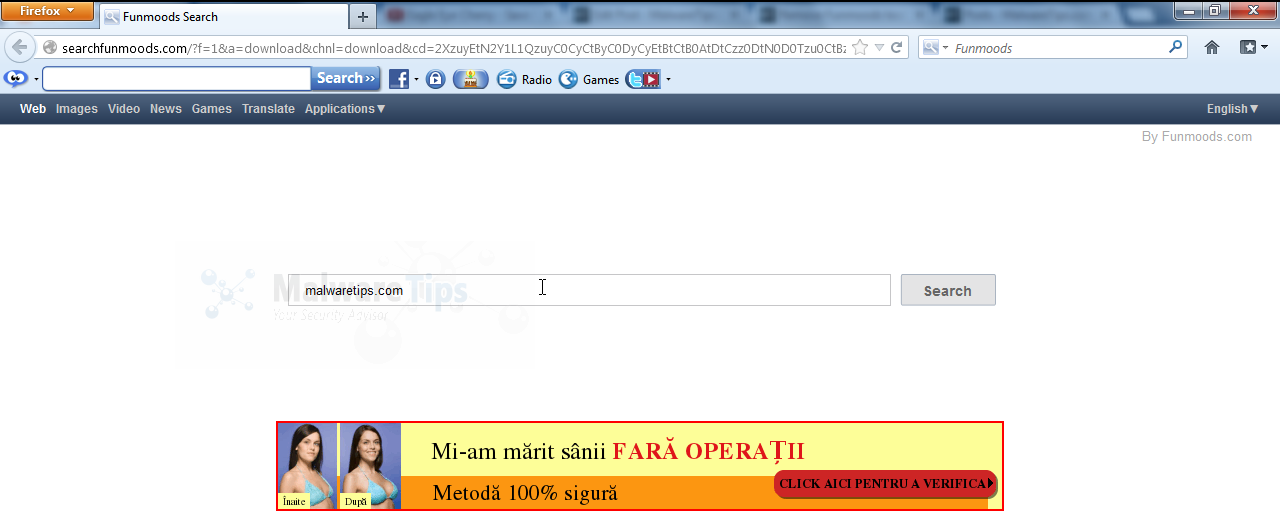Click the birthday cake toolbar icon
The width and height of the screenshot is (1280, 524).
[470, 79]
